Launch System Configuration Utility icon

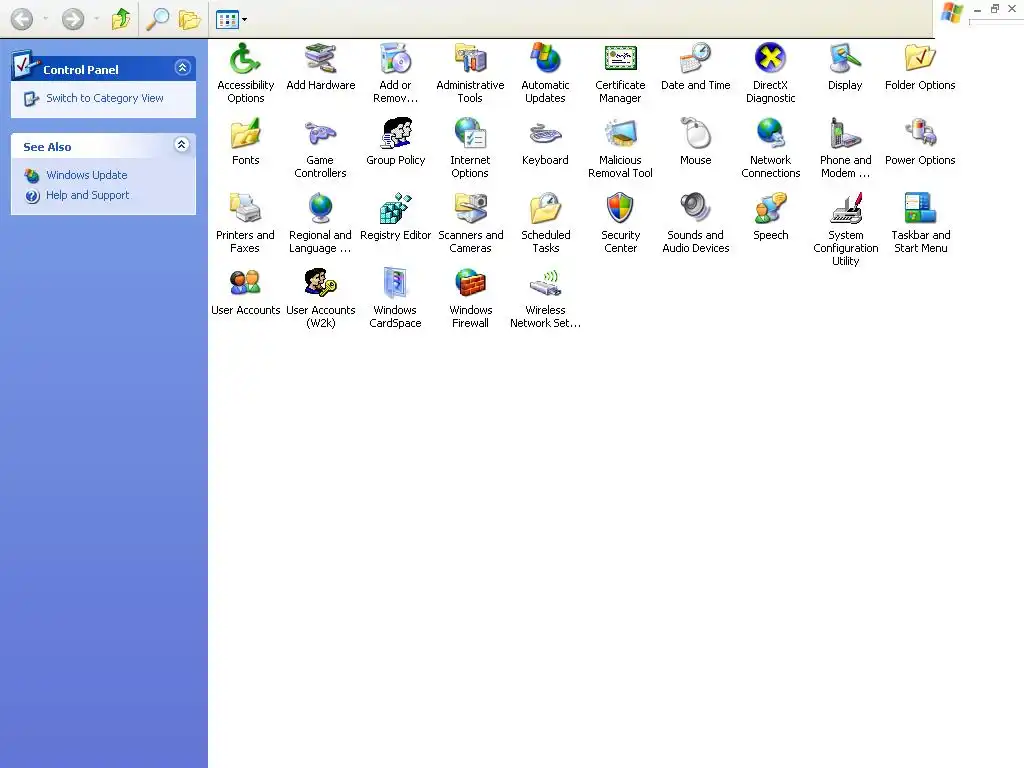[x=845, y=209]
